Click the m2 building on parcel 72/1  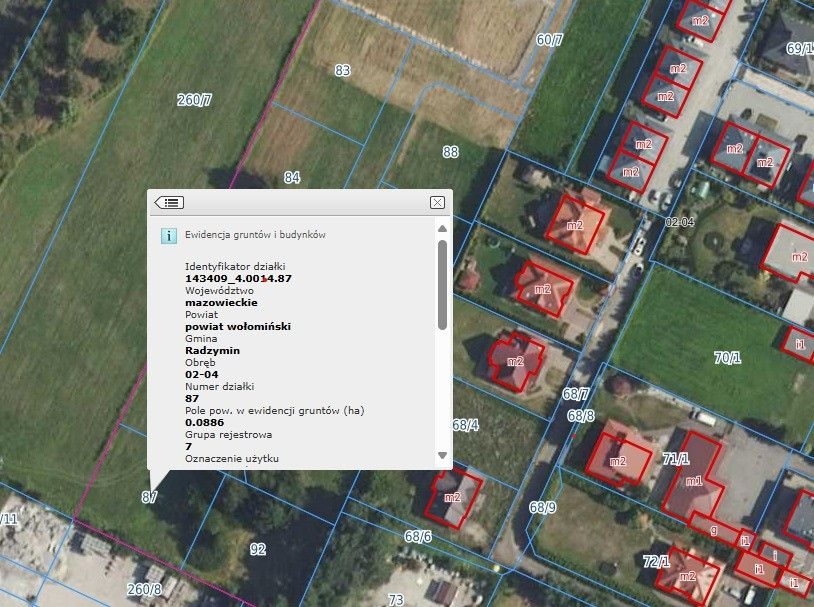(x=688, y=576)
